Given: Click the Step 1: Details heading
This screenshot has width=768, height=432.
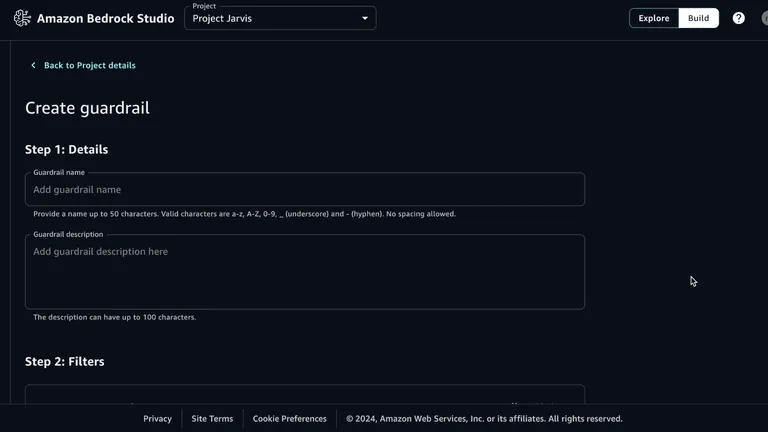Looking at the screenshot, I should 66,150.
